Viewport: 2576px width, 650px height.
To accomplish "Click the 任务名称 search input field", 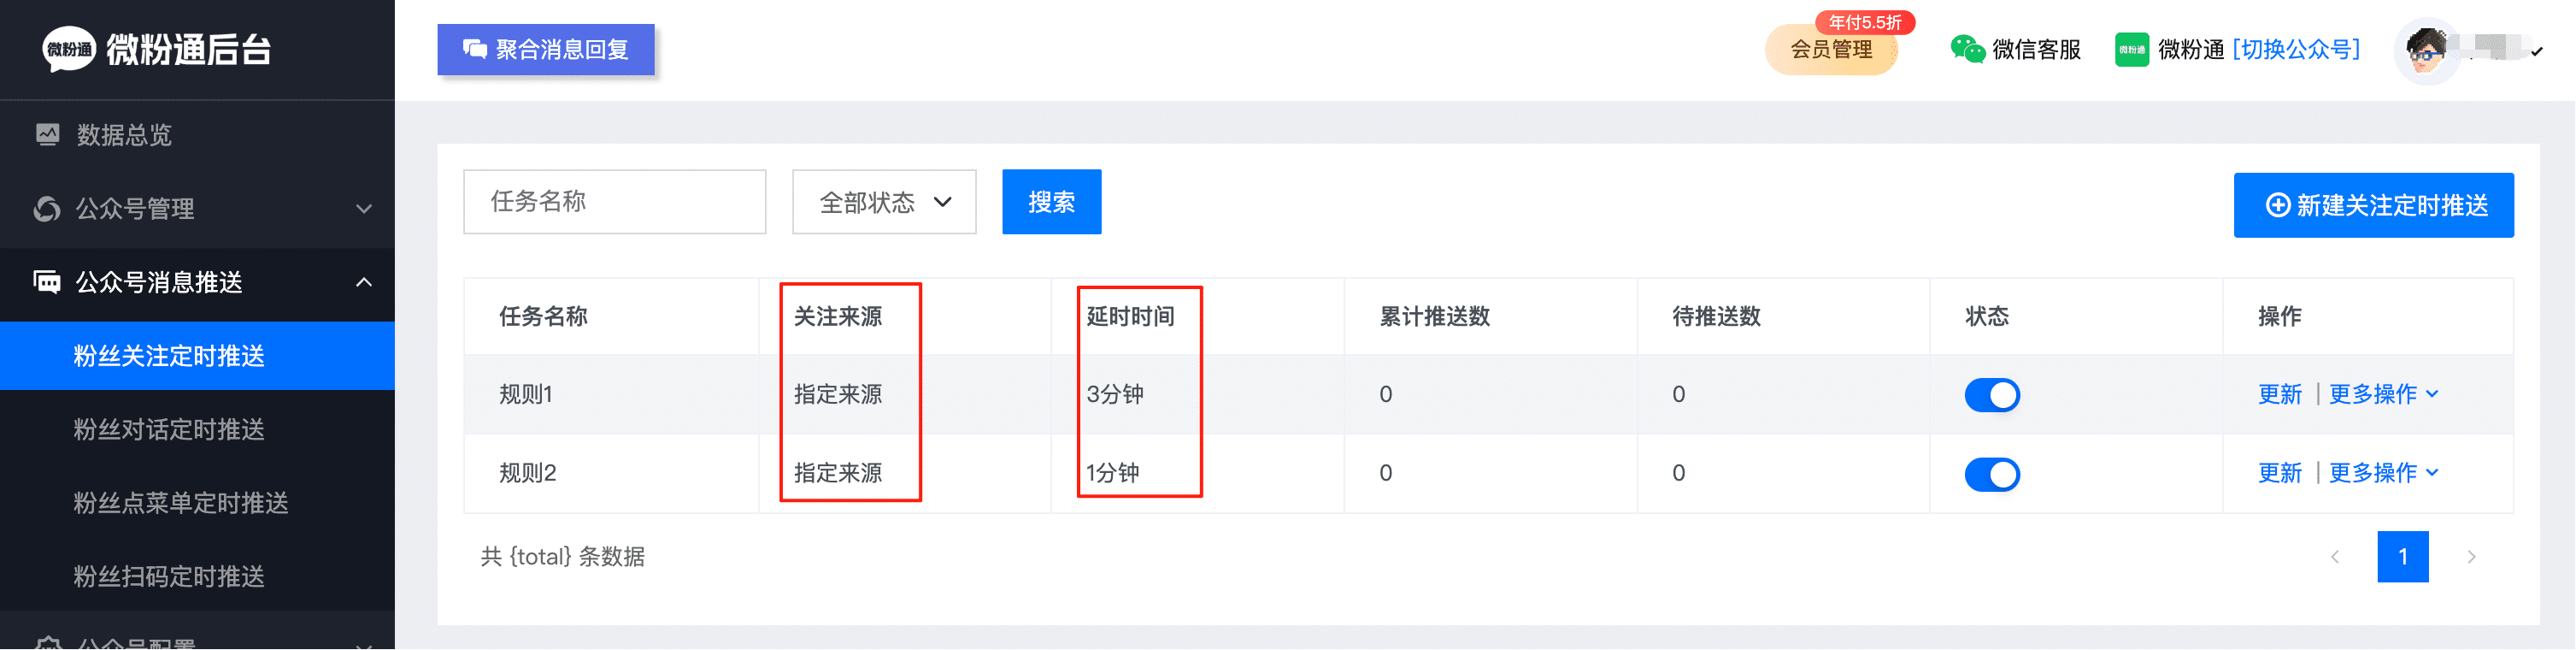I will coord(614,202).
